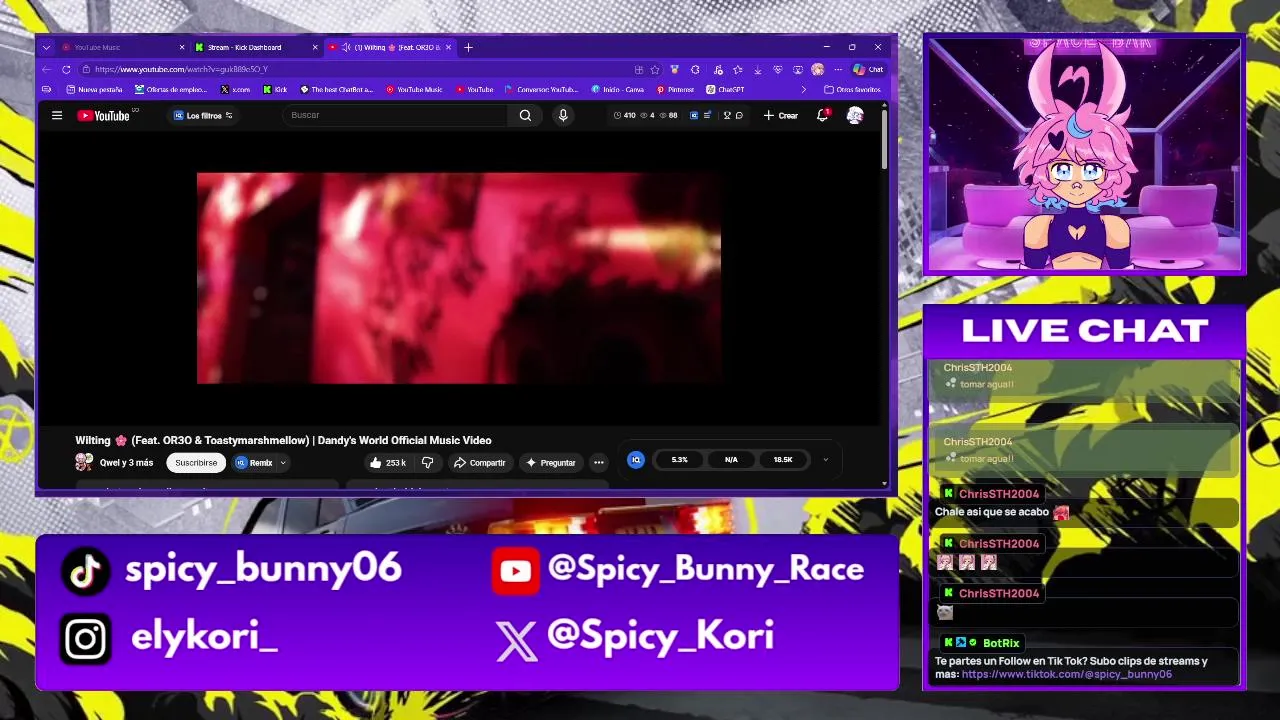Open the browser profile avatar
The height and width of the screenshot is (720, 1280).
click(817, 70)
